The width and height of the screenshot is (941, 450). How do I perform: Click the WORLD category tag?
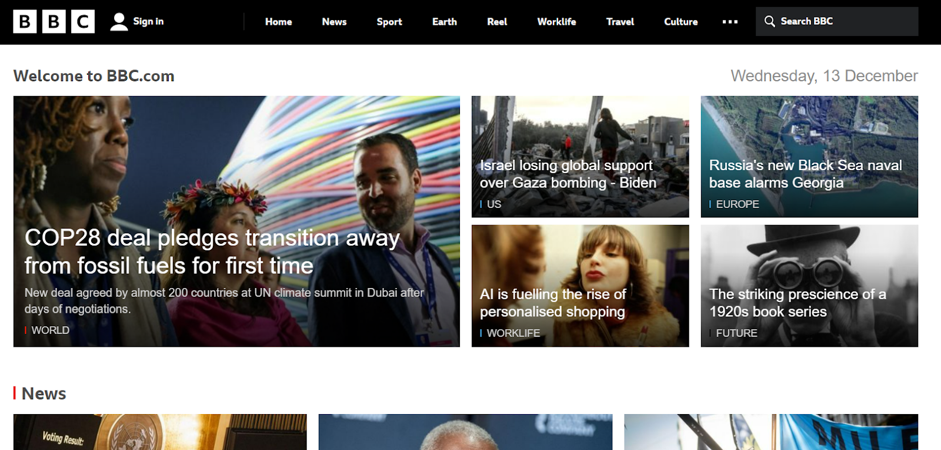point(50,330)
